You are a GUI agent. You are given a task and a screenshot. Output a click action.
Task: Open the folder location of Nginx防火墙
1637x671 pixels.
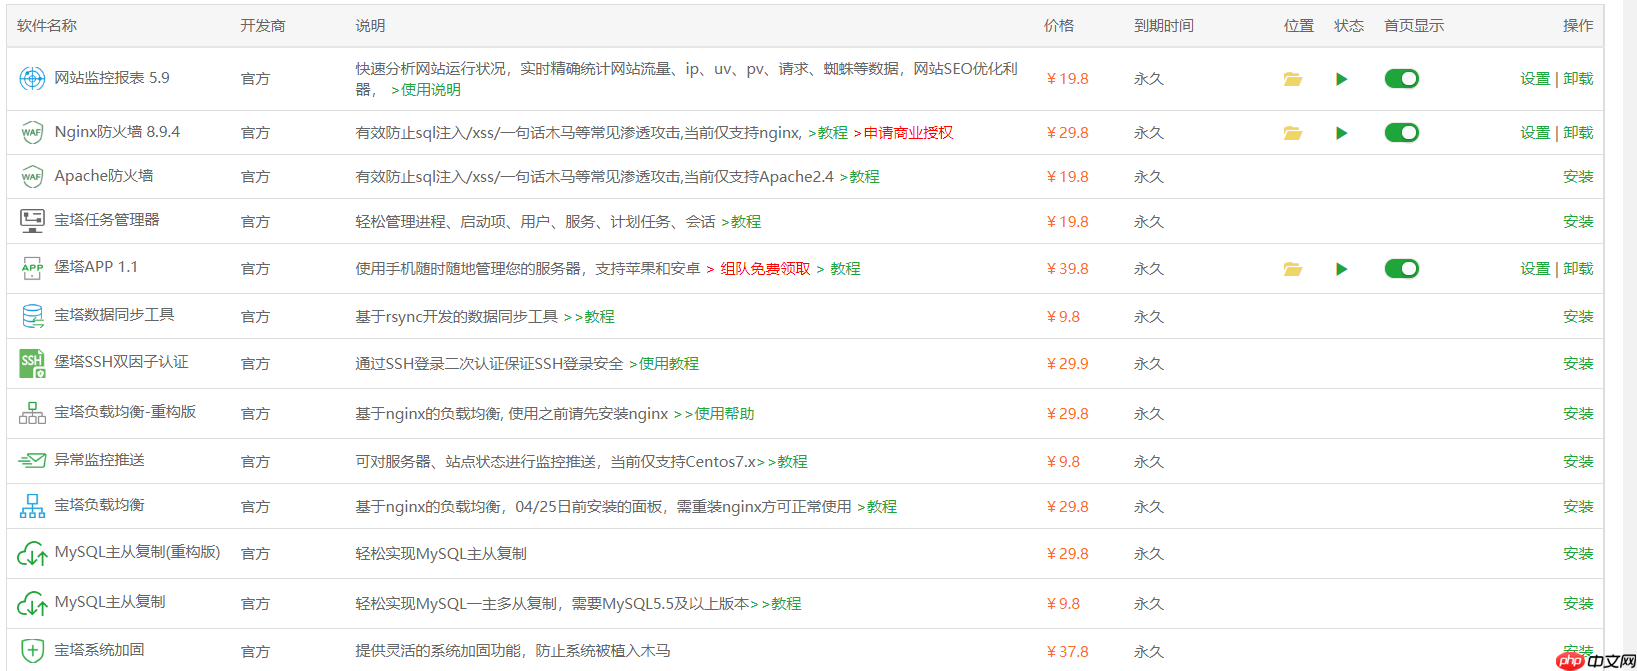click(1293, 133)
